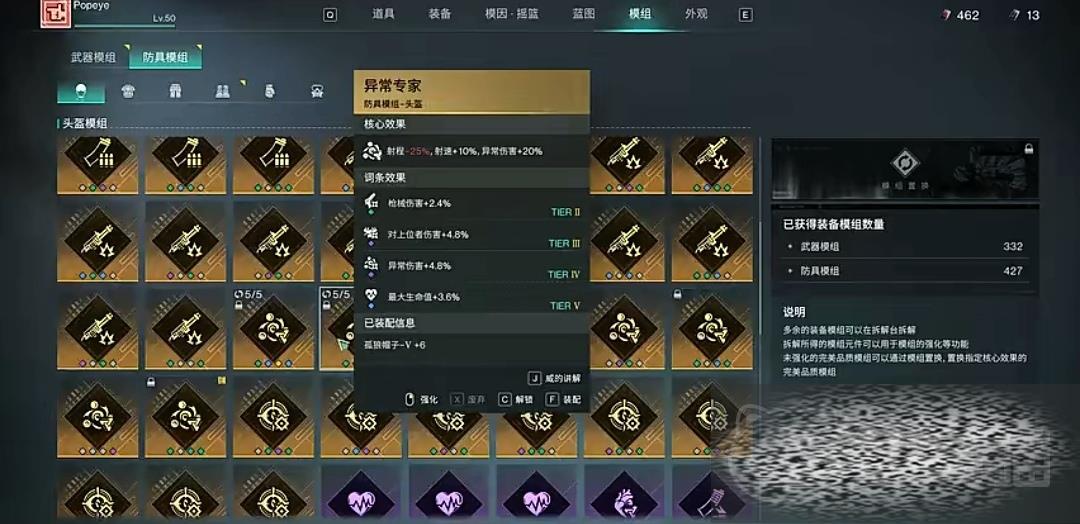
Task: Toggle the lock icon on swap panel
Action: (1028, 148)
